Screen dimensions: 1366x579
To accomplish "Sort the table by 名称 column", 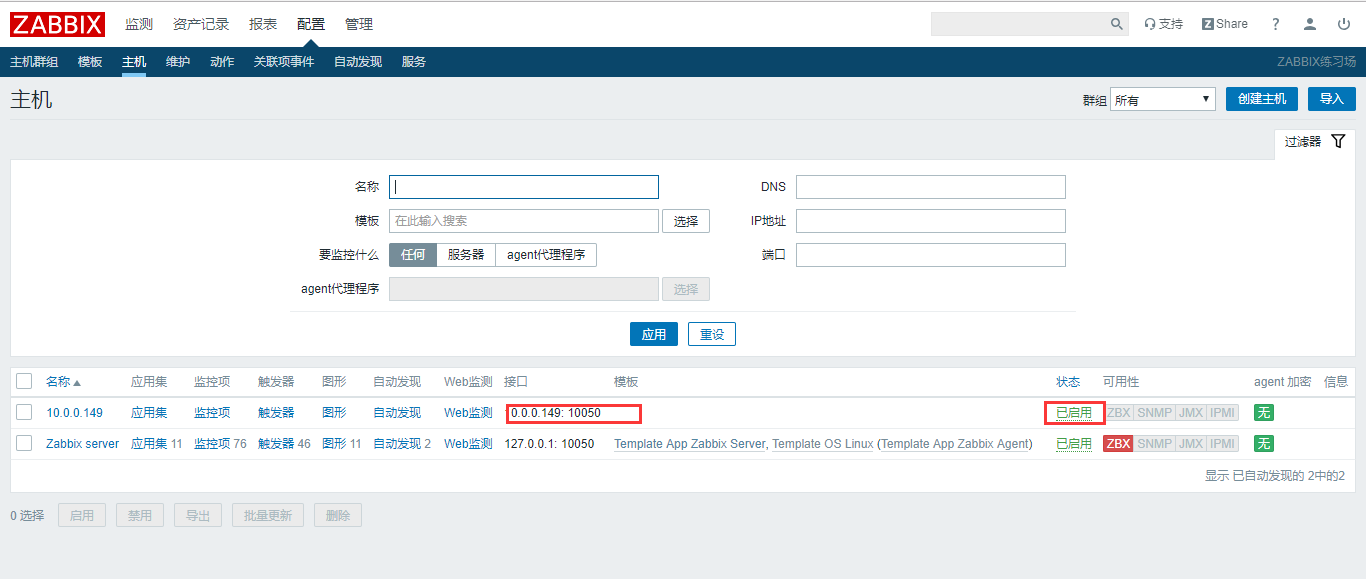I will (63, 382).
